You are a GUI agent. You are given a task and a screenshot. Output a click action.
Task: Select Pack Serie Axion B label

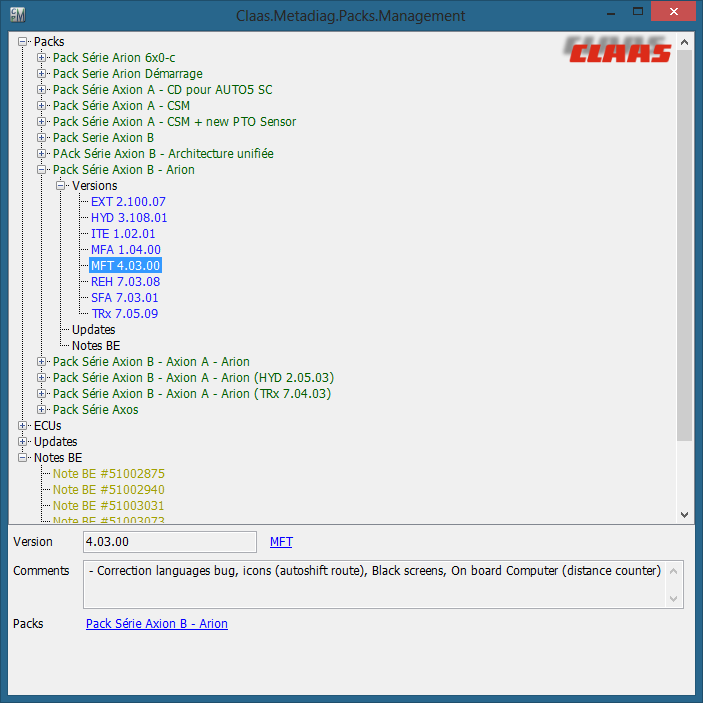104,138
